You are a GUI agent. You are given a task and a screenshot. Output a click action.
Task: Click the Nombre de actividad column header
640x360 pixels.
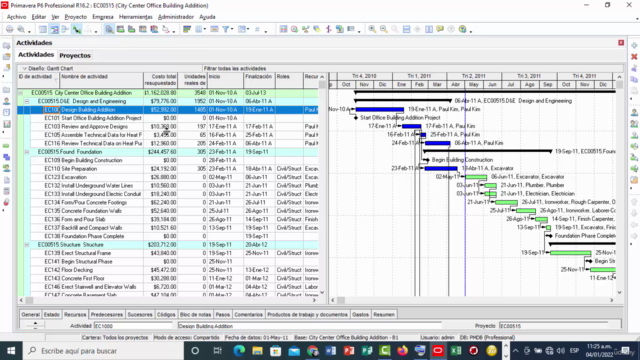[x=102, y=80]
